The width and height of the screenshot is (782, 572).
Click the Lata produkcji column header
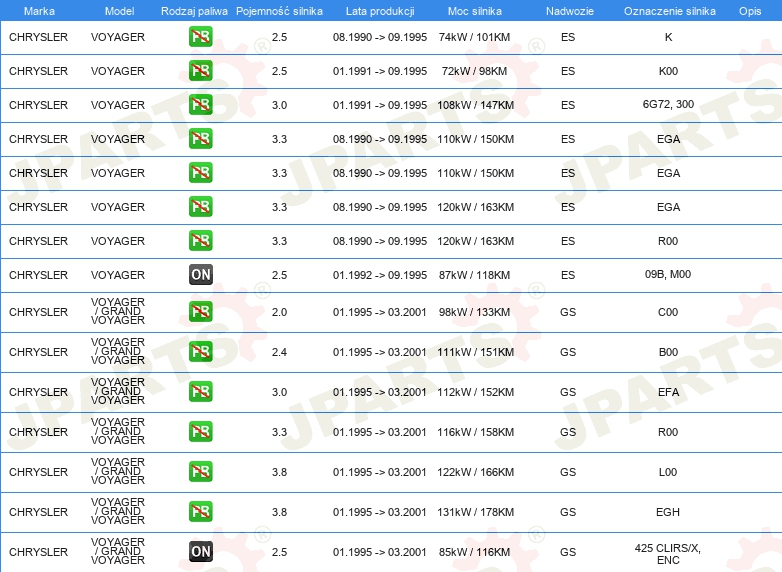point(380,11)
